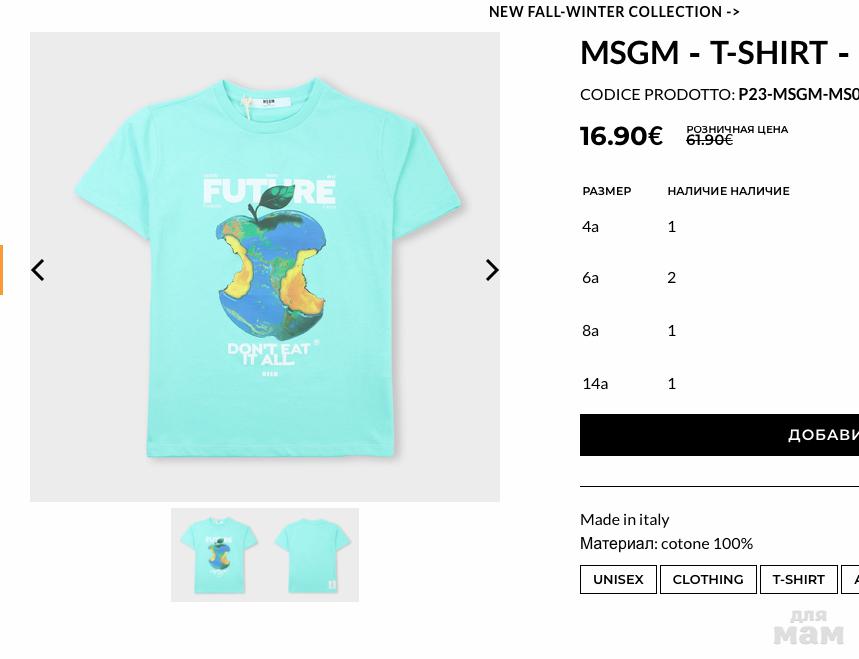The height and width of the screenshot is (659, 859).
Task: Click the crossed-out 61.90€ retail price
Action: [x=709, y=140]
